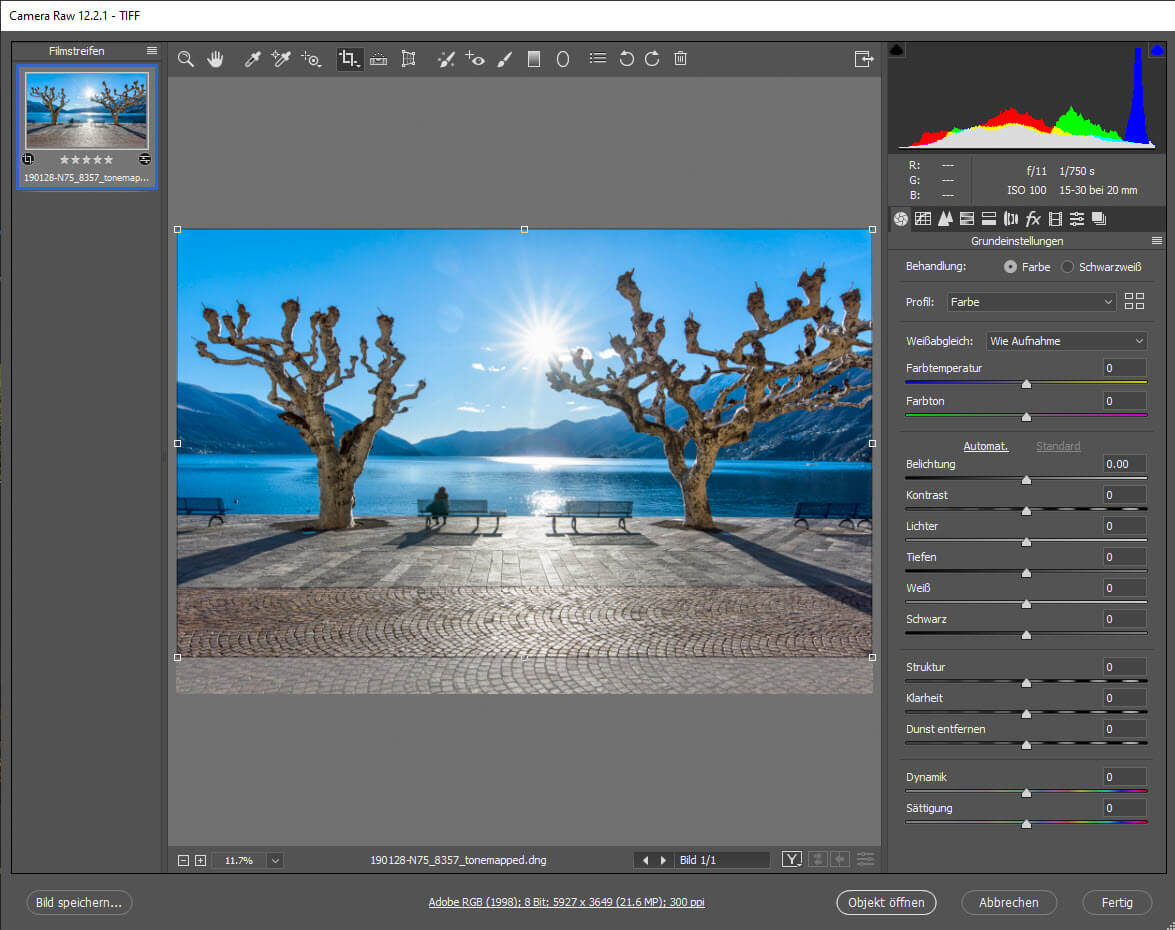The image size is (1175, 930).
Task: Activate the Straighten tool
Action: 378,59
